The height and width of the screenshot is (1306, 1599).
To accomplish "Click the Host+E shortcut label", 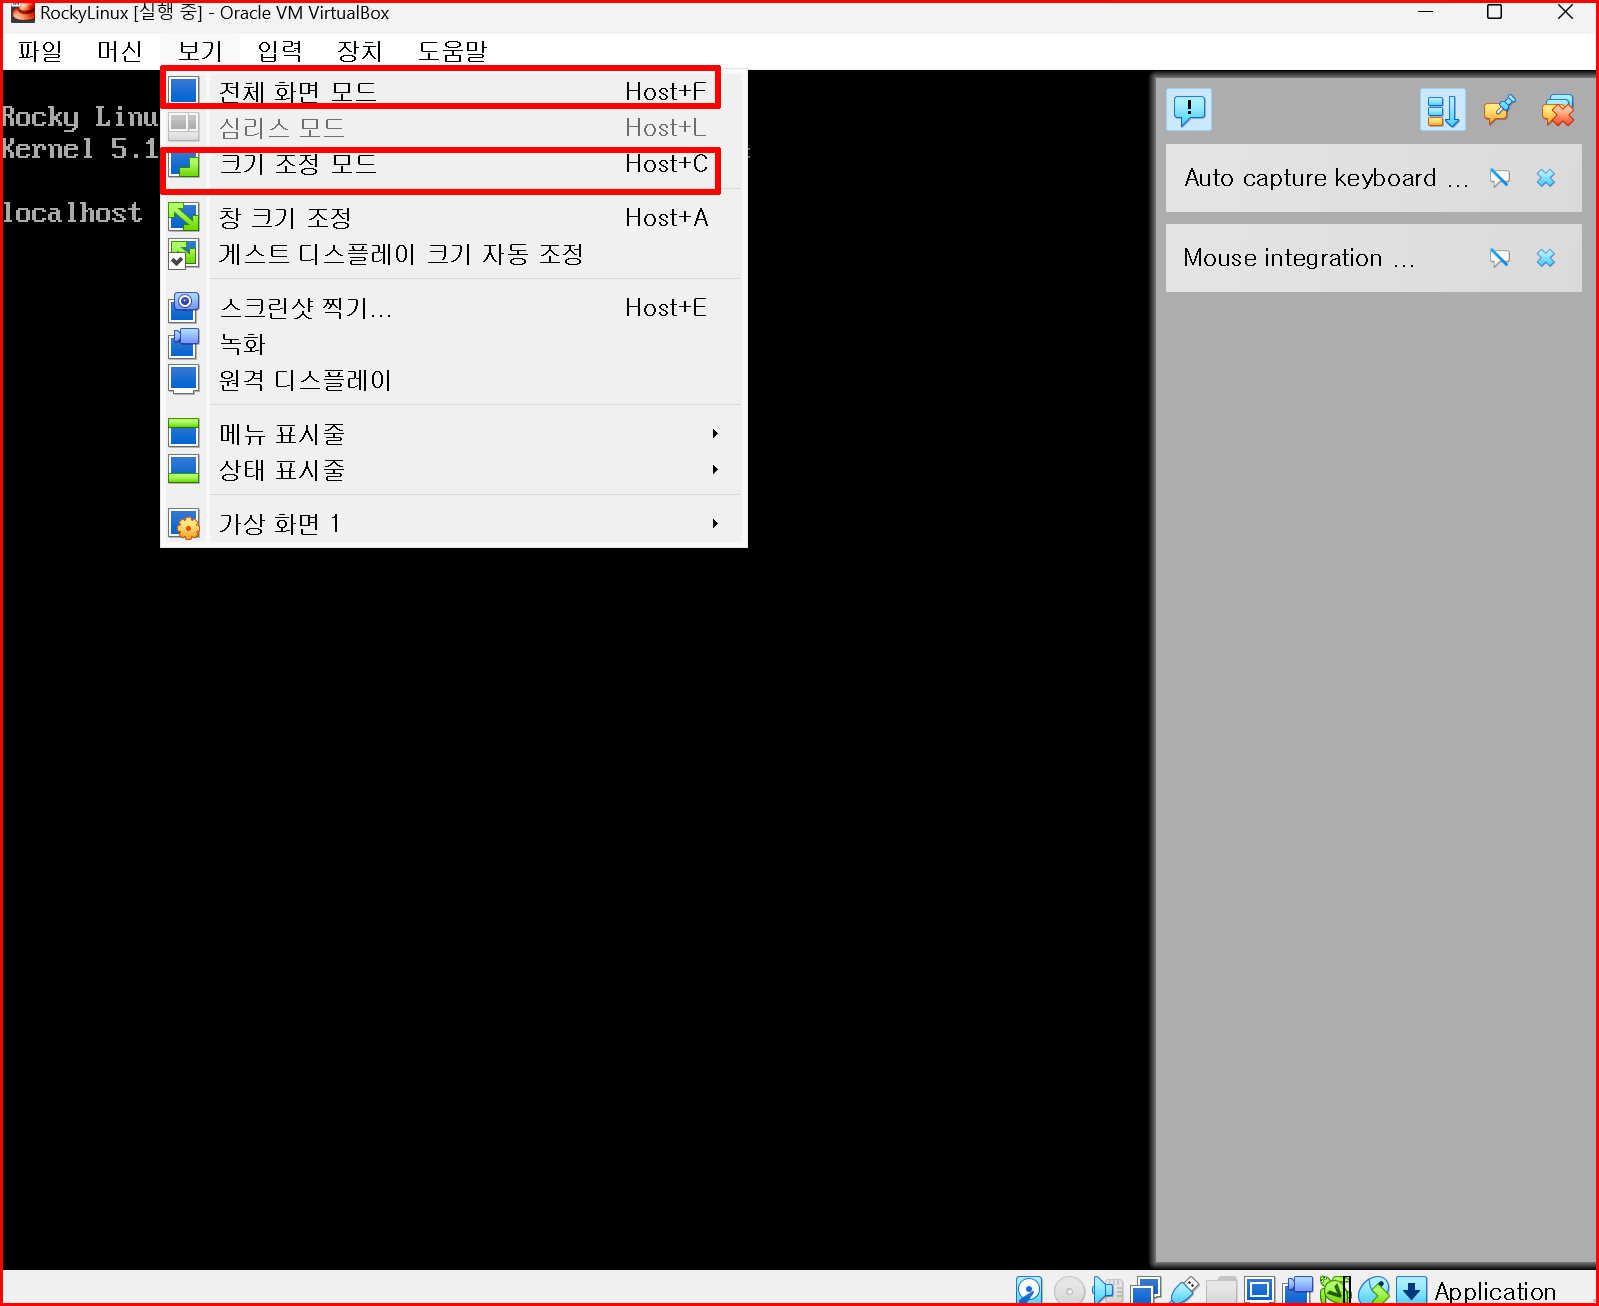I will click(x=665, y=308).
